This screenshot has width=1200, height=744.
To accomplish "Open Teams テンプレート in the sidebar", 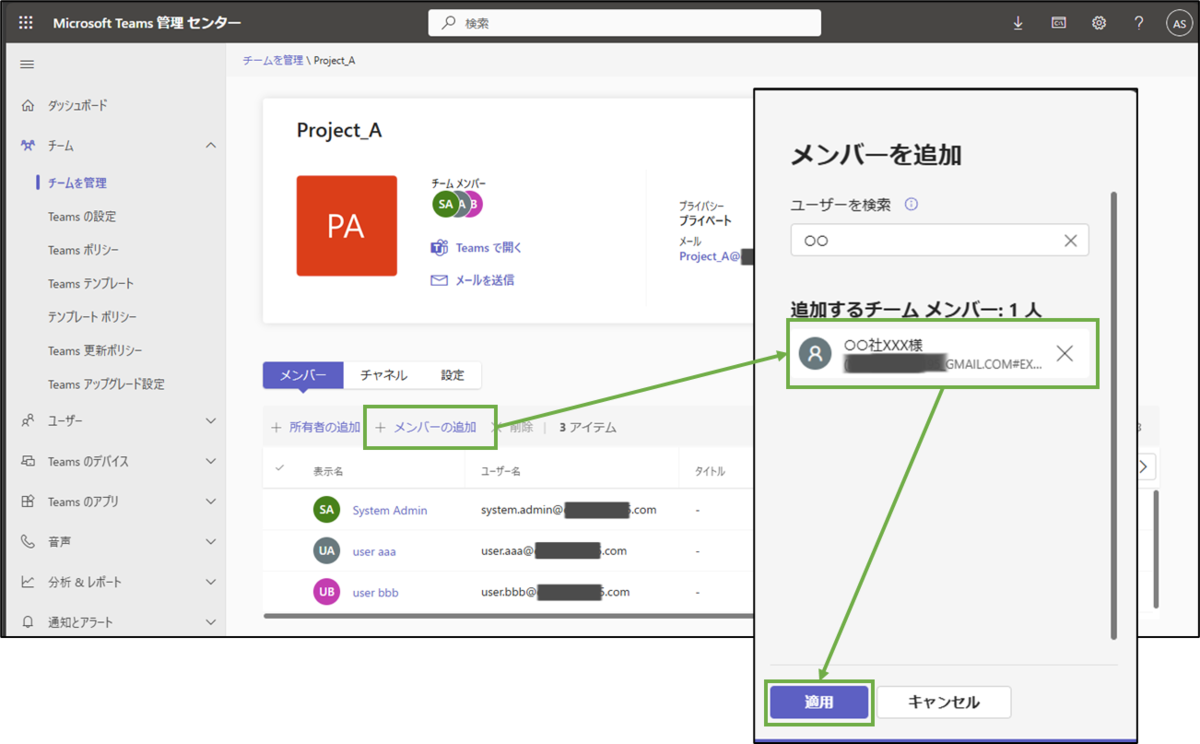I will click(91, 283).
